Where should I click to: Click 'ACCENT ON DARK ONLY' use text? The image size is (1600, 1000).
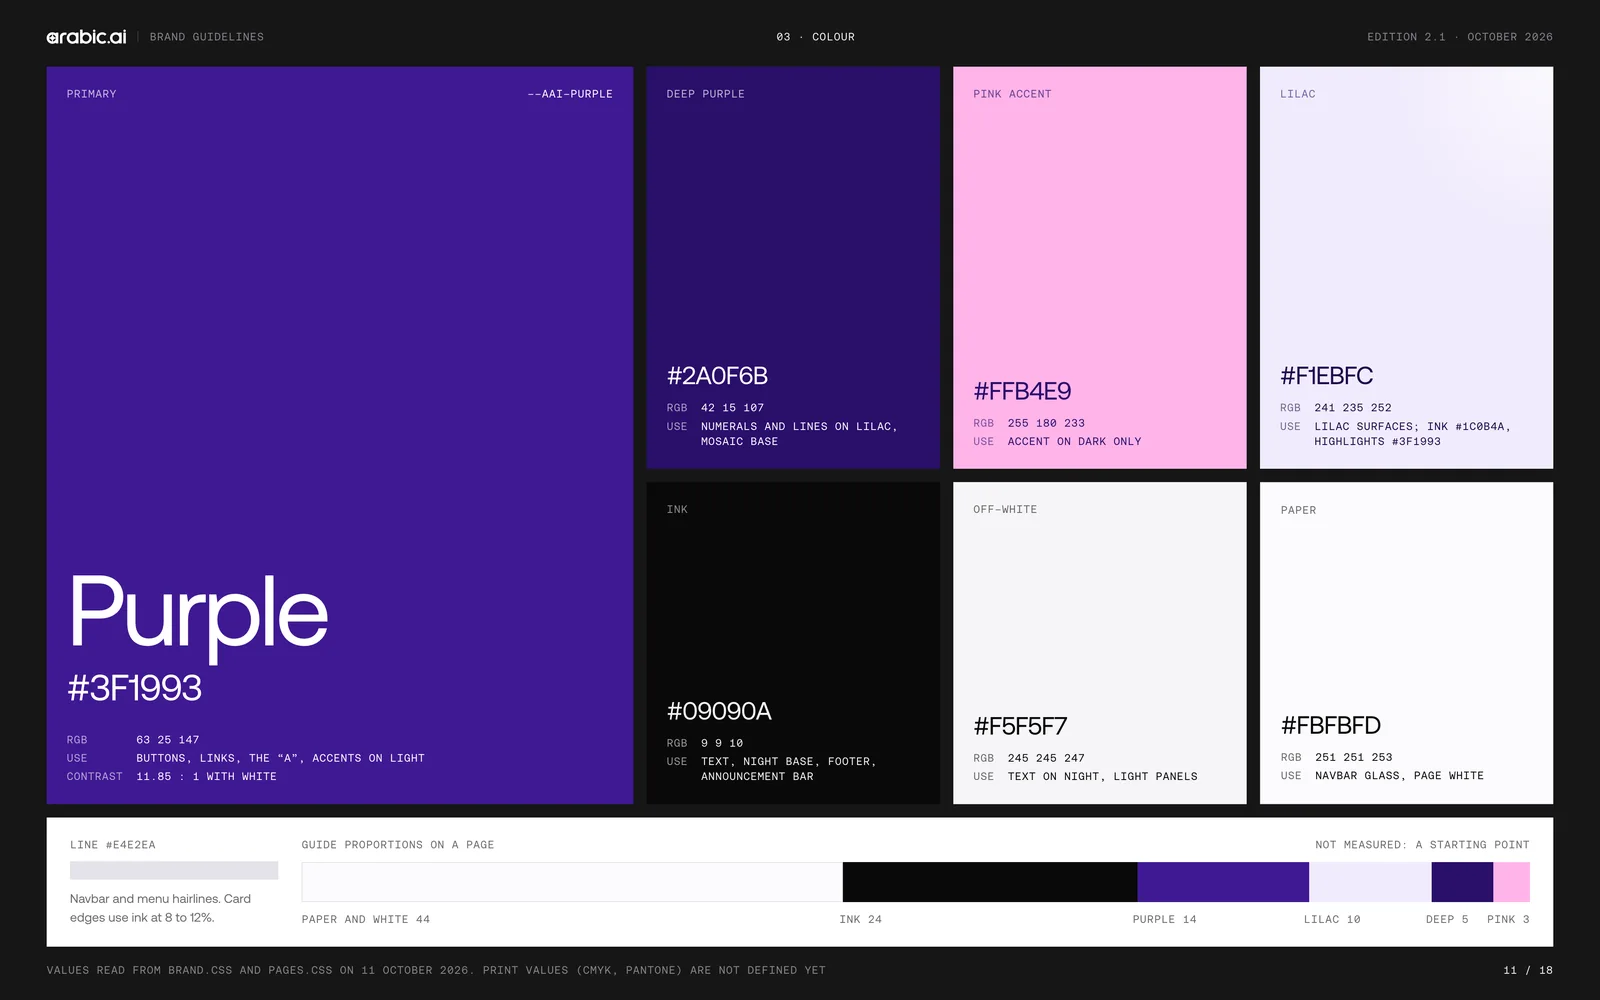tap(1074, 442)
